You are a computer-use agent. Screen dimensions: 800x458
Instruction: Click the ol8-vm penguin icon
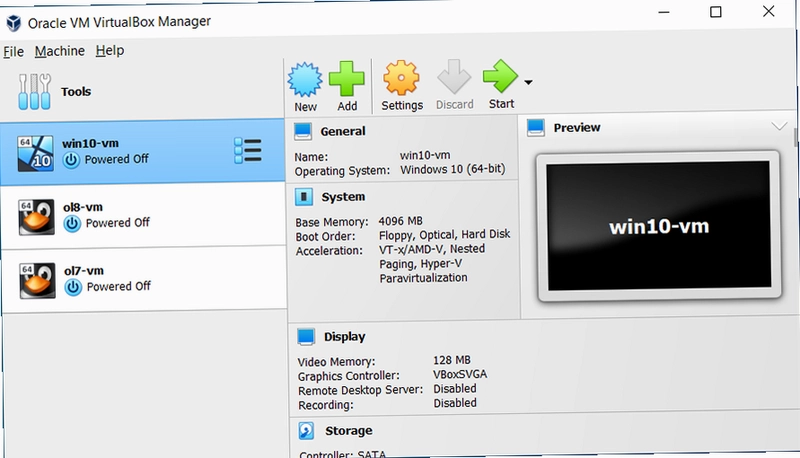[36, 217]
